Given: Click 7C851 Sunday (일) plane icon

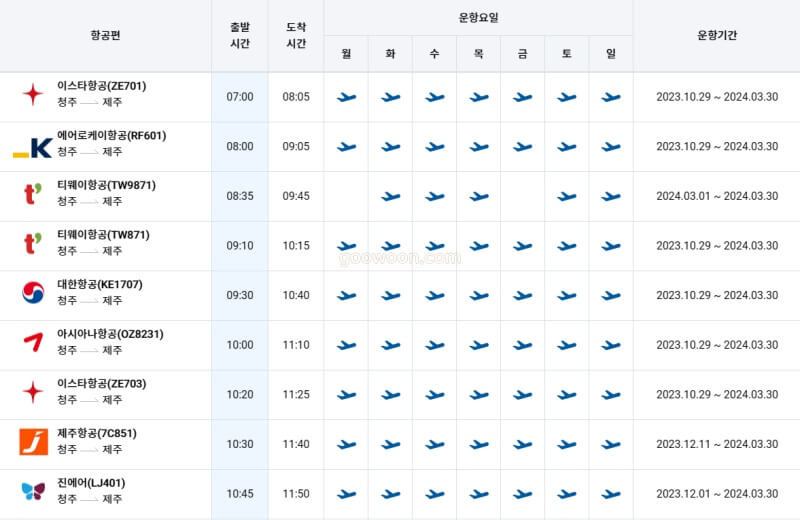Looking at the screenshot, I should pyautogui.click(x=611, y=444).
